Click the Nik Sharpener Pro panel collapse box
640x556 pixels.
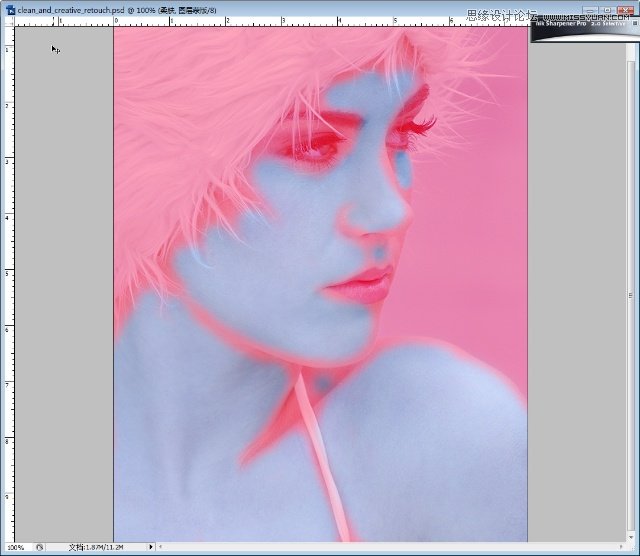[x=635, y=24]
